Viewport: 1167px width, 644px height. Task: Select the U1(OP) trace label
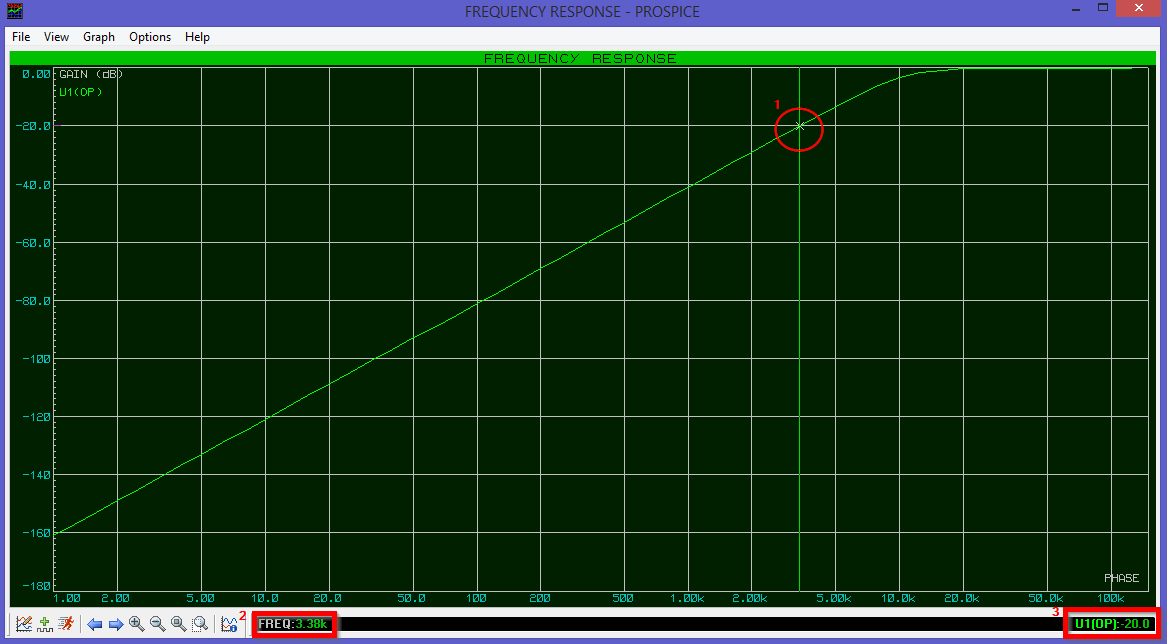coord(79,91)
